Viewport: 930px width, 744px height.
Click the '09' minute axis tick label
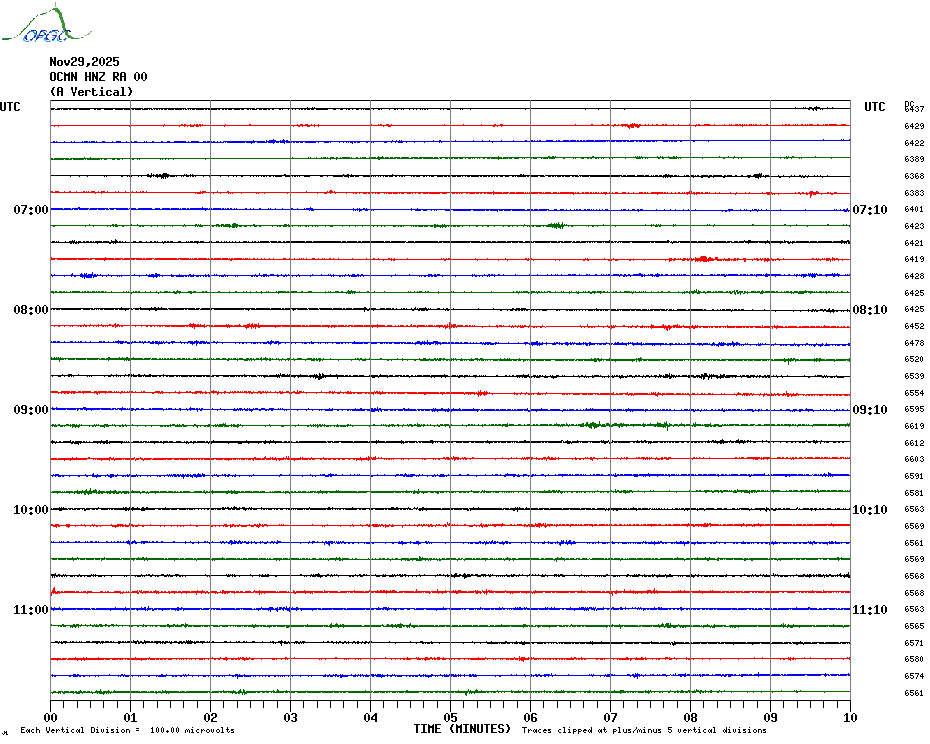point(770,717)
